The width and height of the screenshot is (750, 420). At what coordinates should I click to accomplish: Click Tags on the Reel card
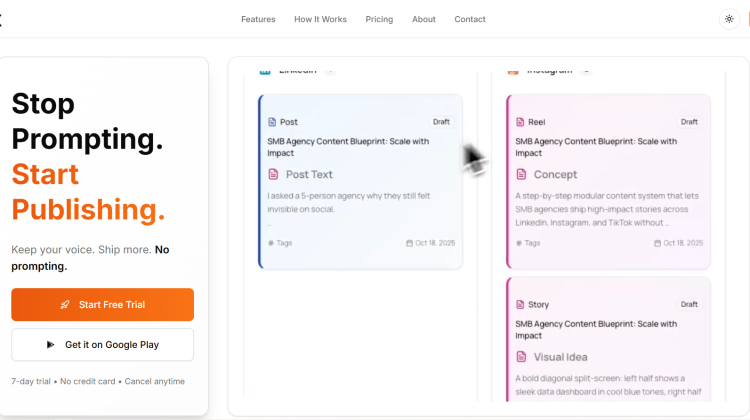point(528,243)
